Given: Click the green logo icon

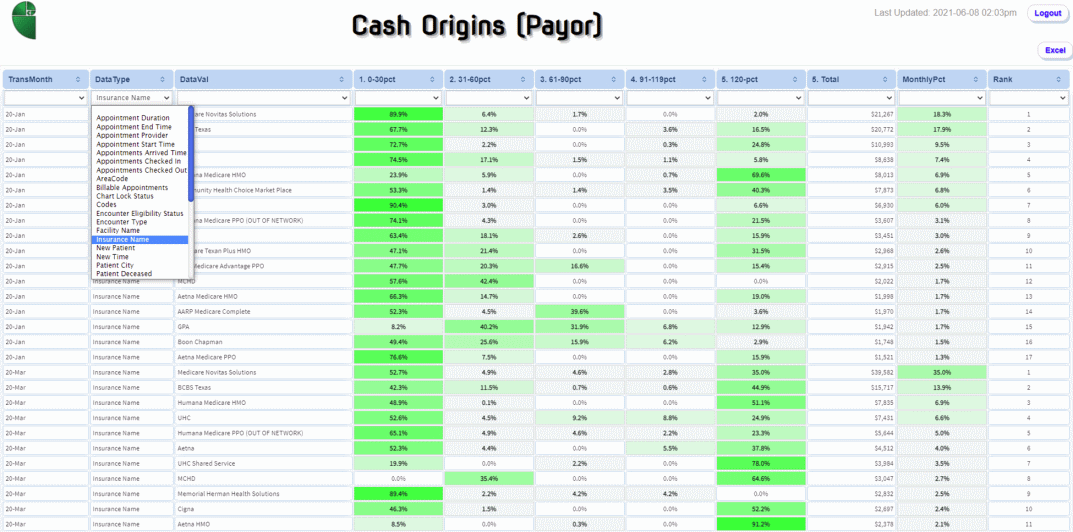Looking at the screenshot, I should pos(24,21).
